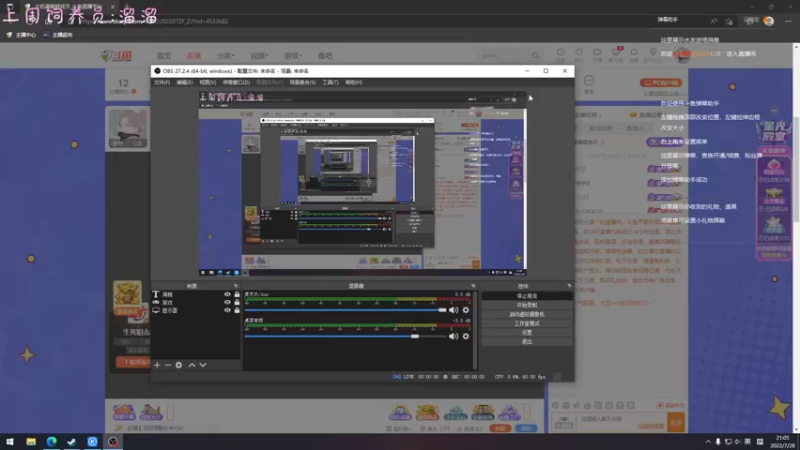Screen dimensions: 800x450
Task: Click the stop streaming button in controls
Action: (527, 296)
